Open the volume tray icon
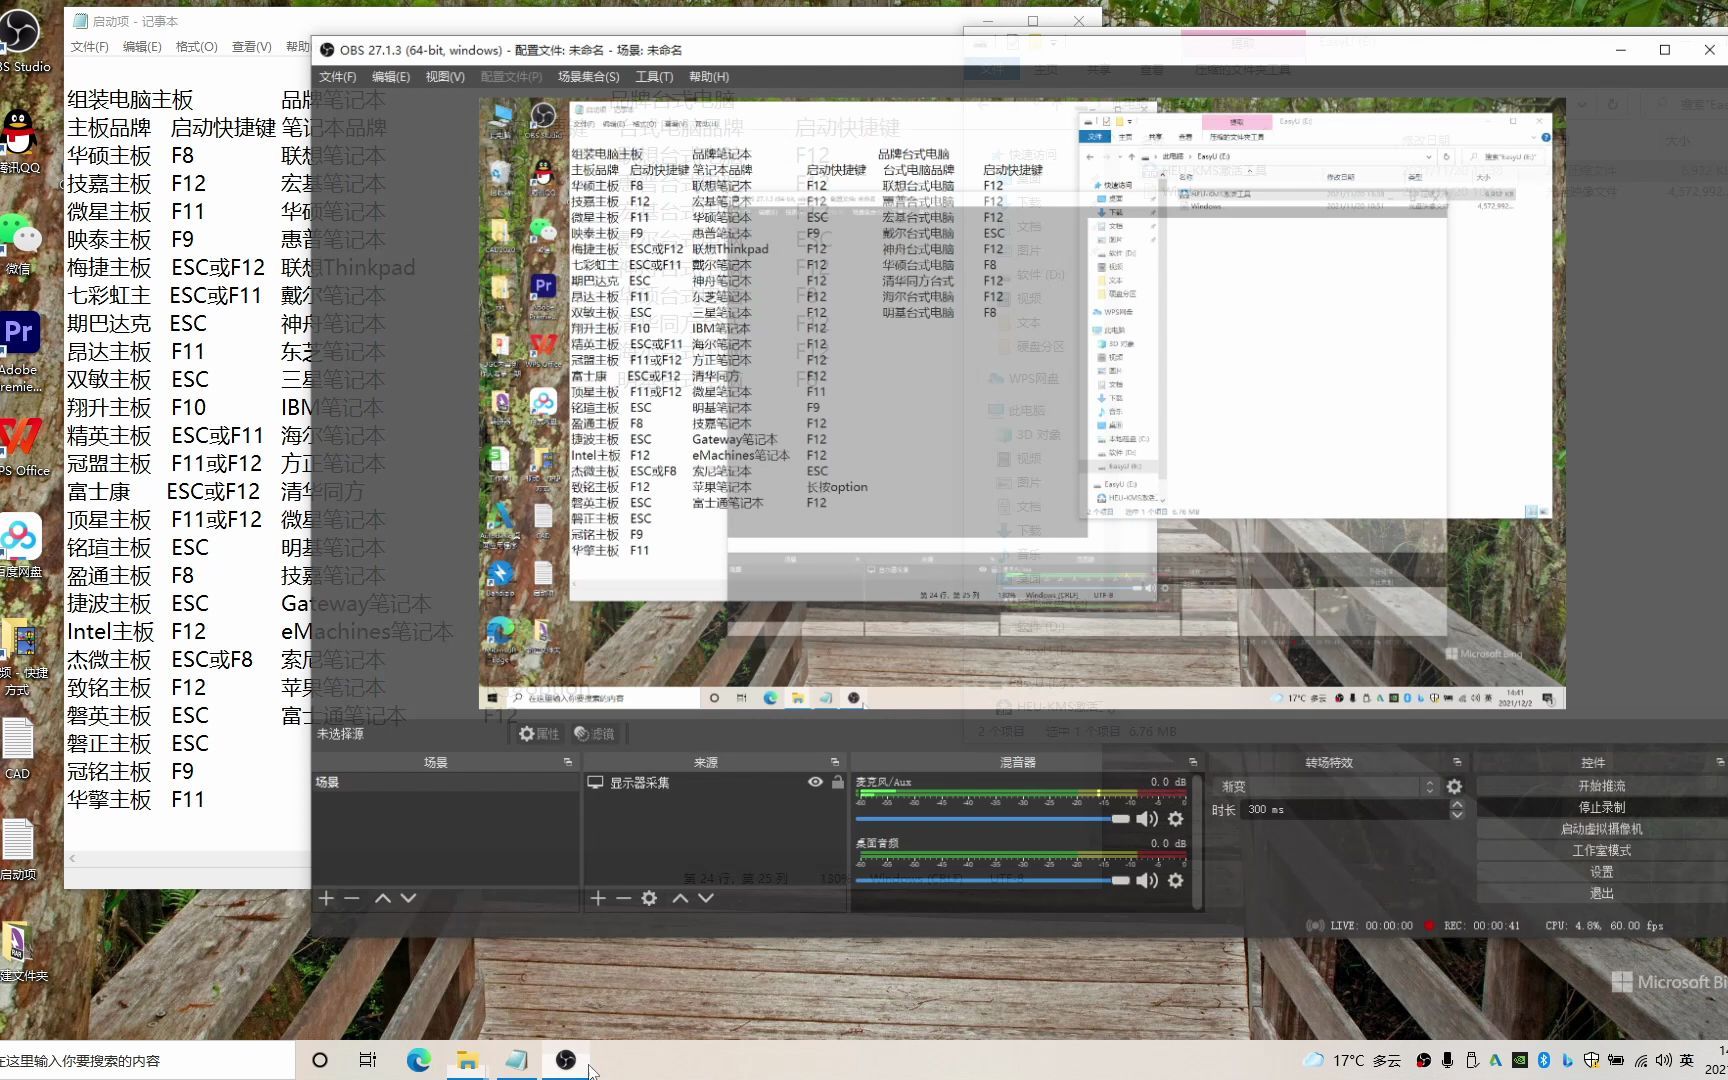 coord(1663,1060)
